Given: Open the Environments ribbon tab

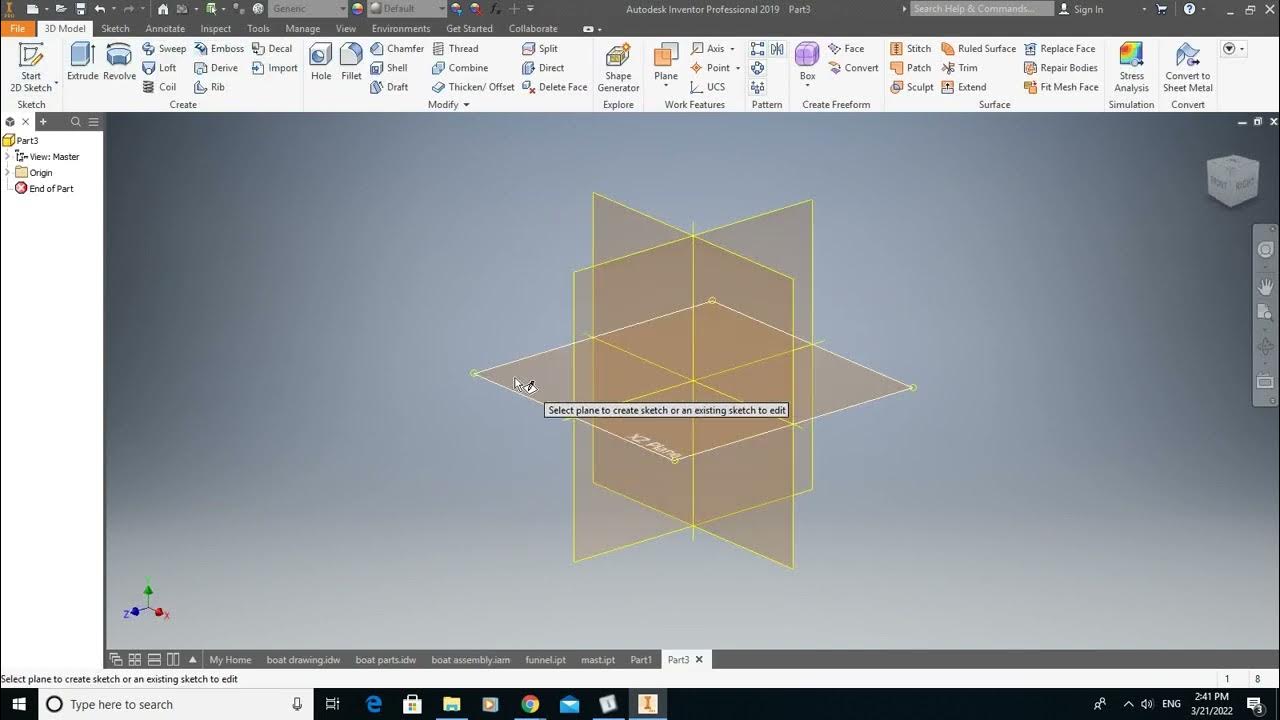Looking at the screenshot, I should (401, 28).
